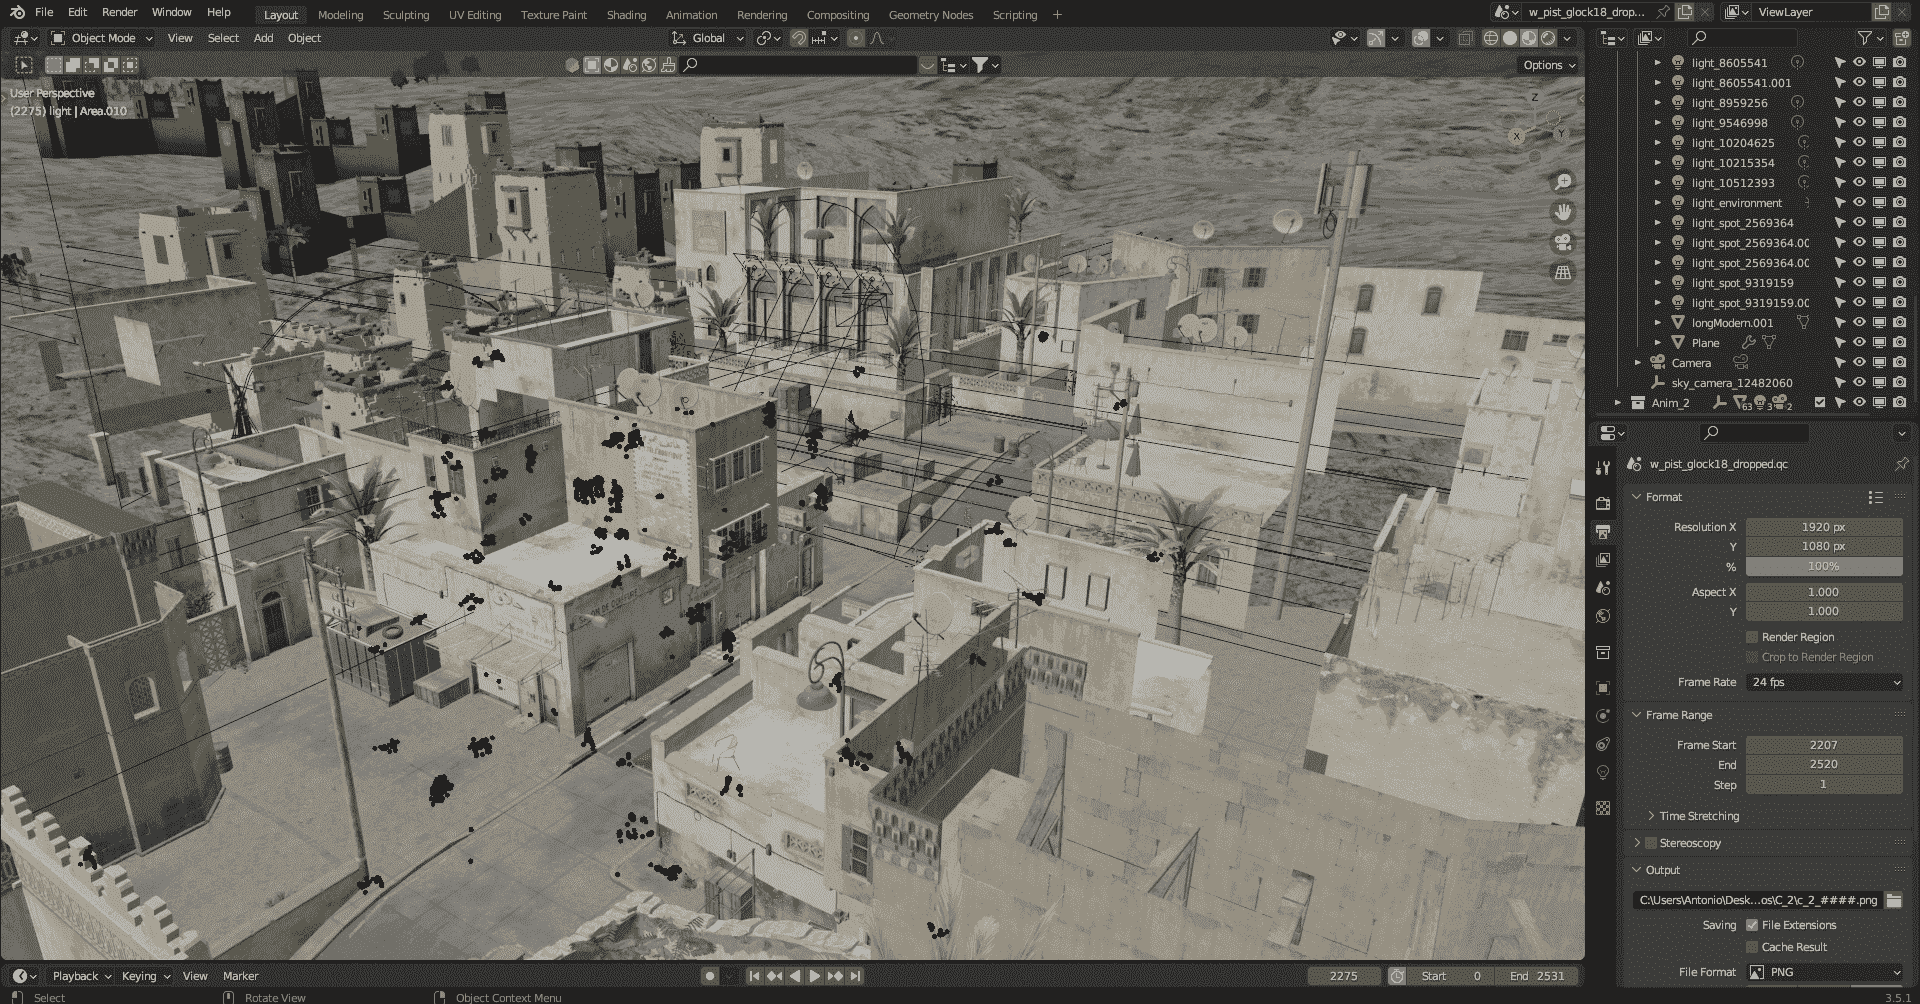The image size is (1920, 1004).
Task: Open viewport Options dropdown
Action: [x=1549, y=65]
